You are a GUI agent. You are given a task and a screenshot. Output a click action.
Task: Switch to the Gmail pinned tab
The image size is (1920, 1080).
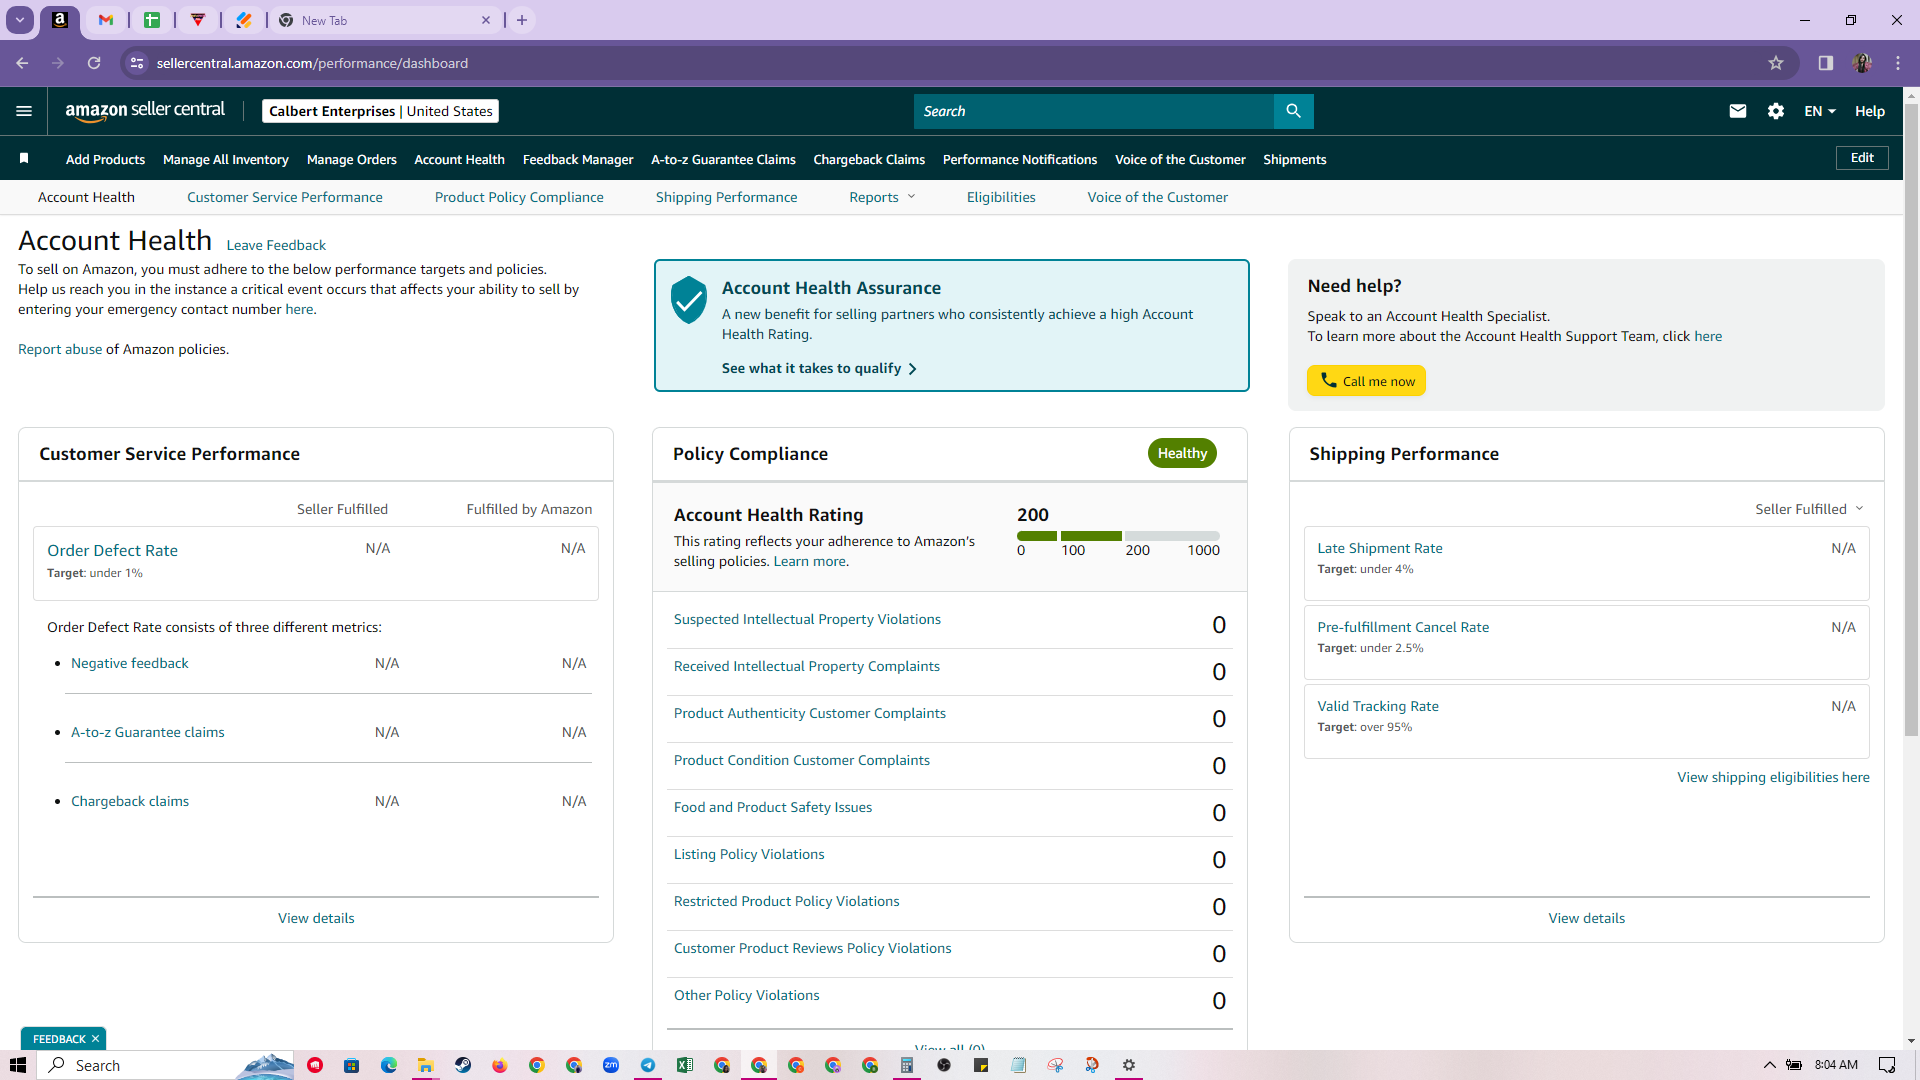pyautogui.click(x=106, y=20)
